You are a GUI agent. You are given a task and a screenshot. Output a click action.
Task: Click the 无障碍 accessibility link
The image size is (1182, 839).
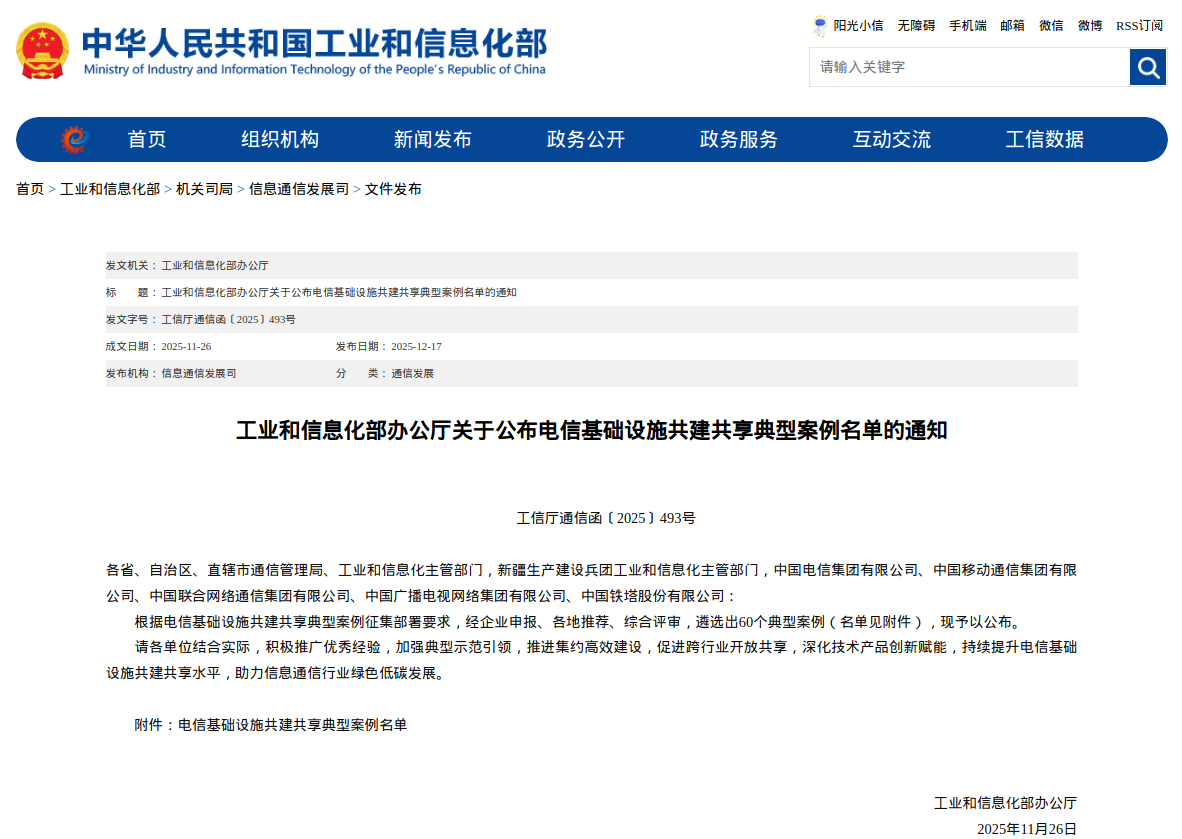tap(916, 26)
